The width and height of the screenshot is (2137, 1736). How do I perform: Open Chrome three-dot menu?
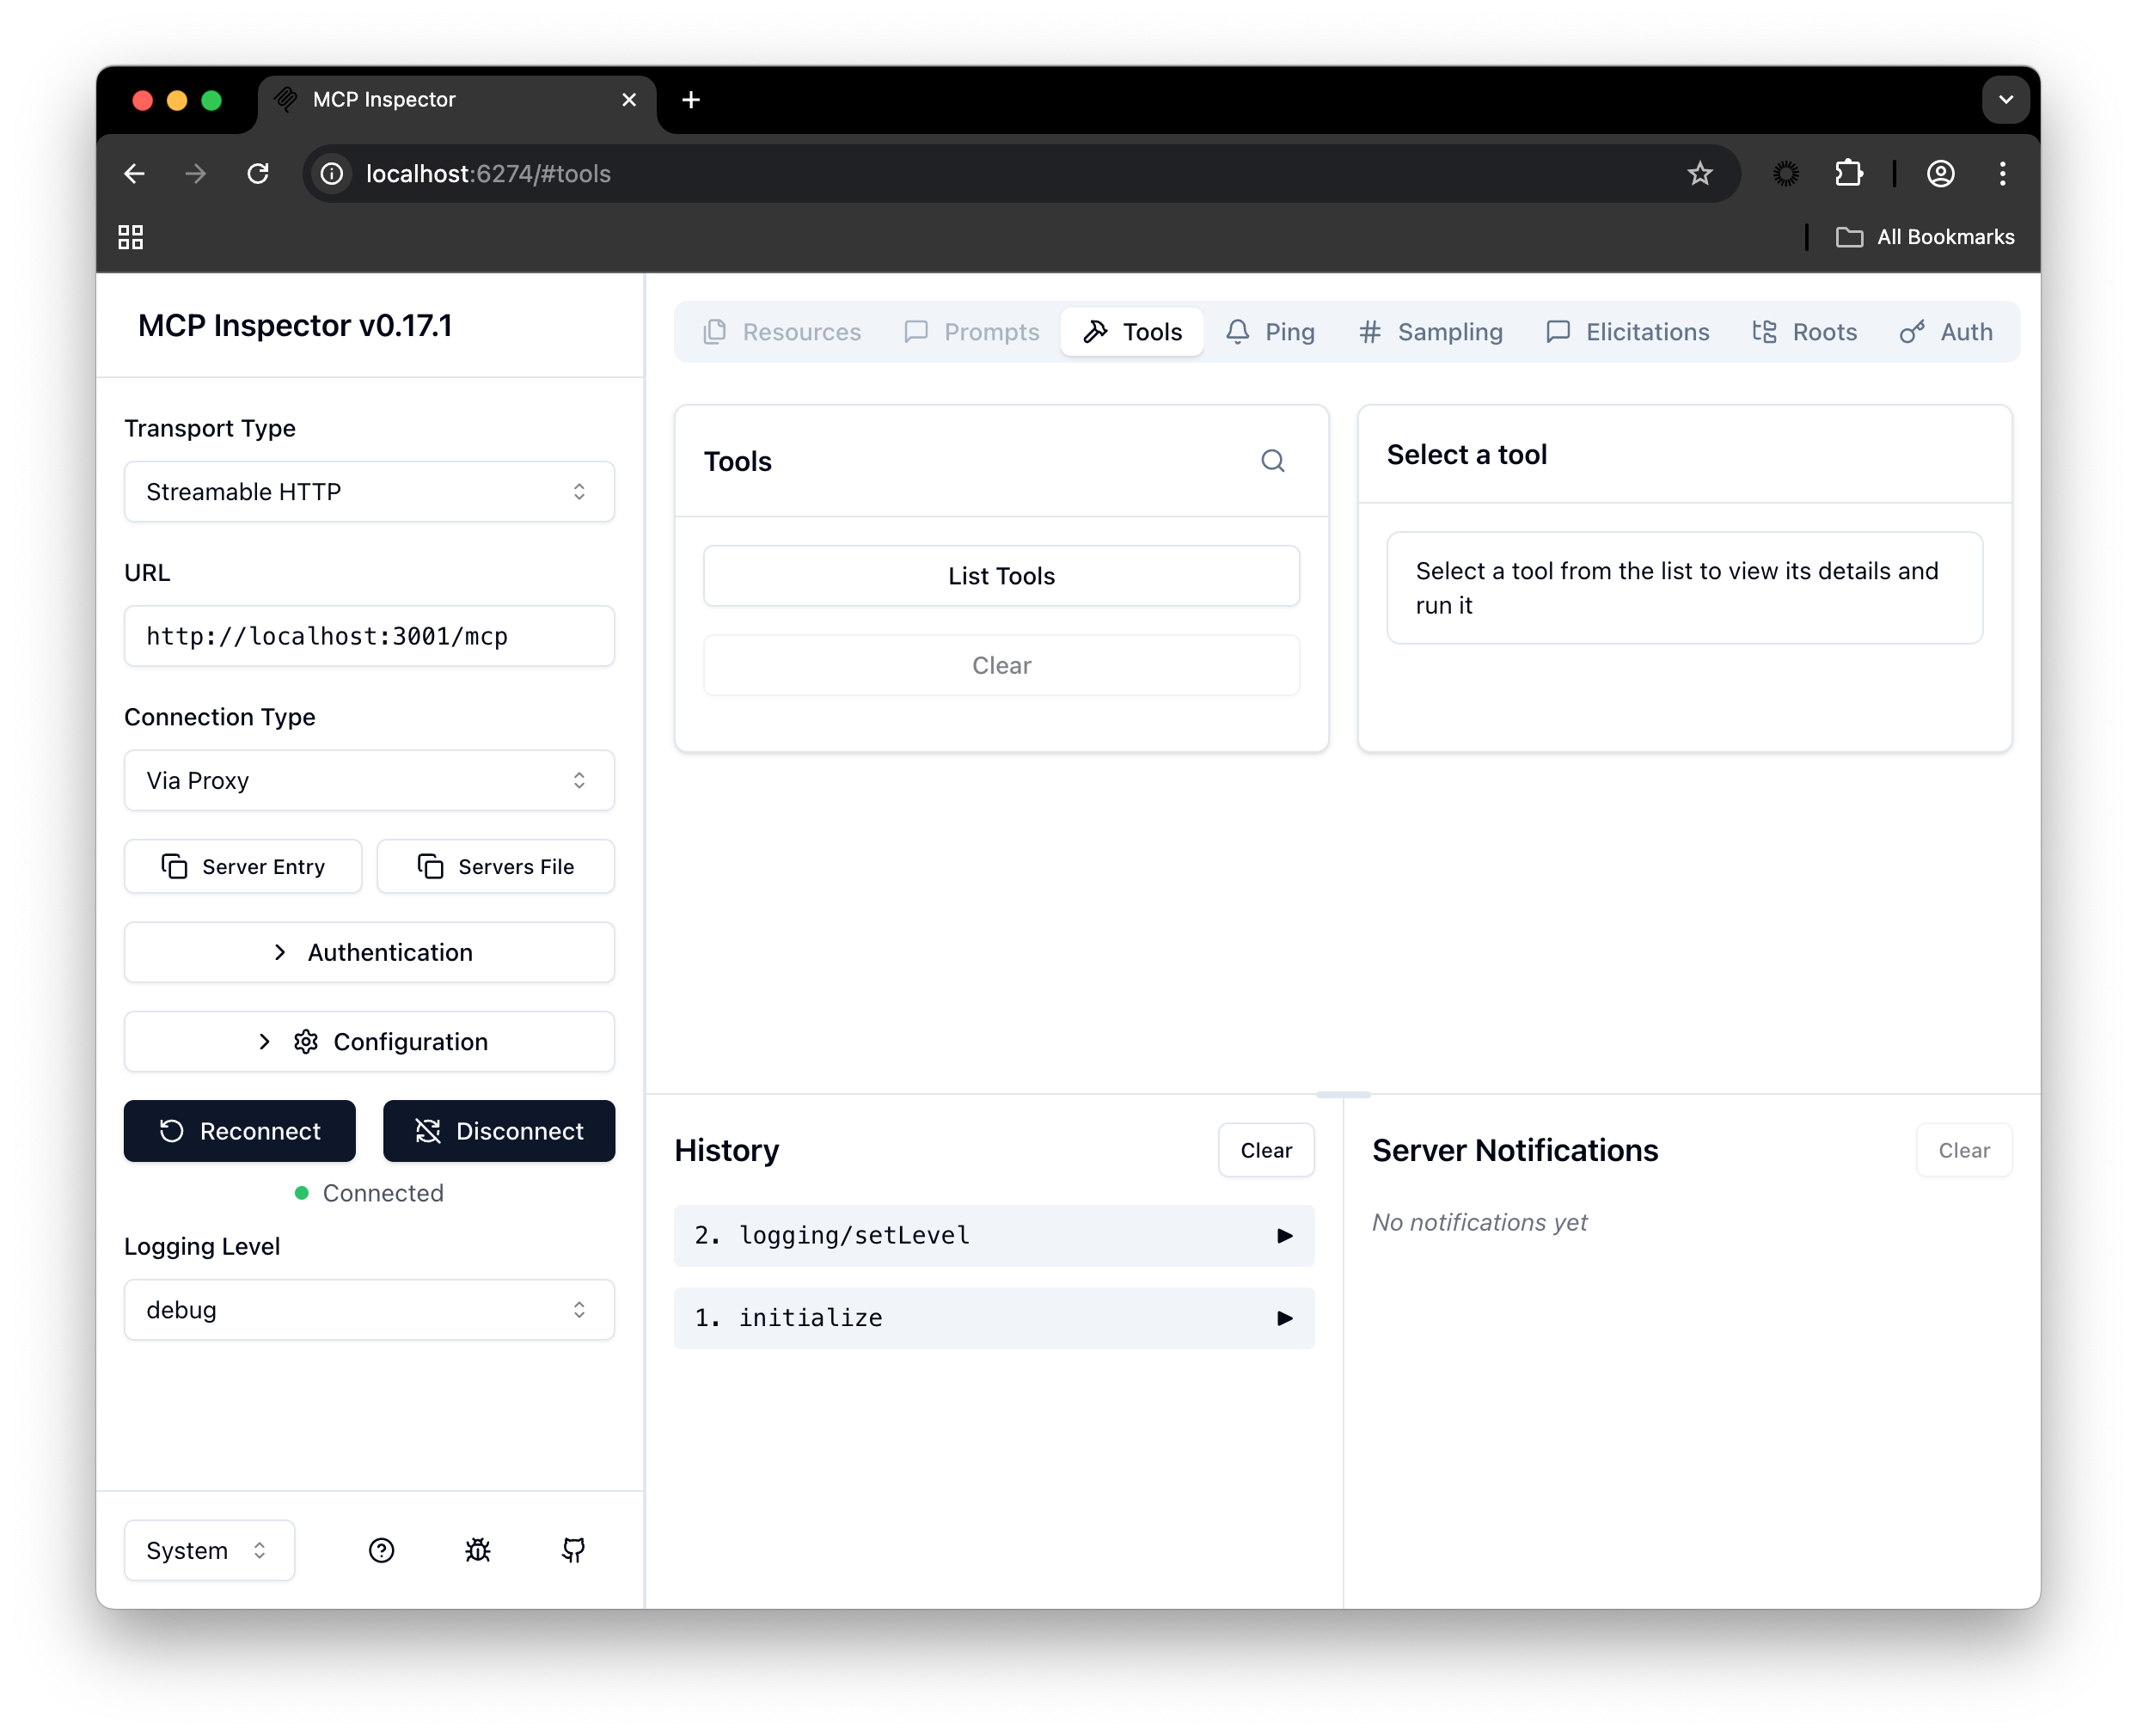point(2002,174)
